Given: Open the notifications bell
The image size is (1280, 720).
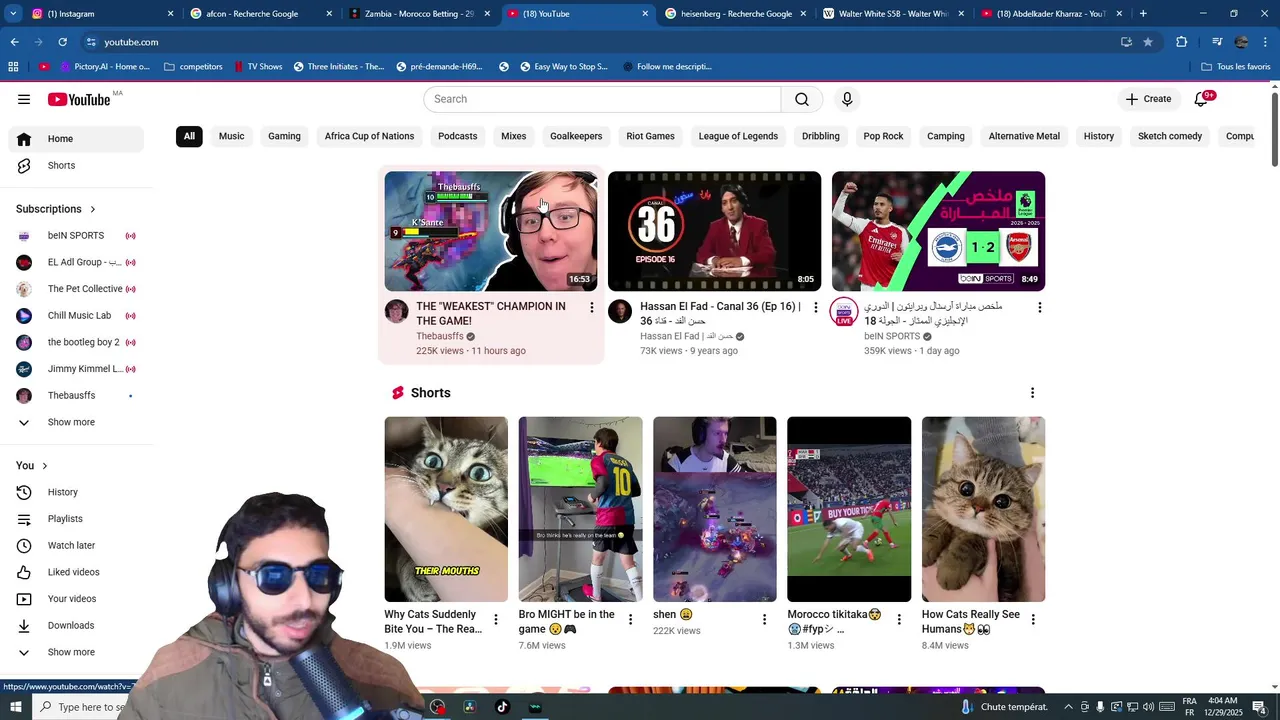Looking at the screenshot, I should [x=1202, y=99].
